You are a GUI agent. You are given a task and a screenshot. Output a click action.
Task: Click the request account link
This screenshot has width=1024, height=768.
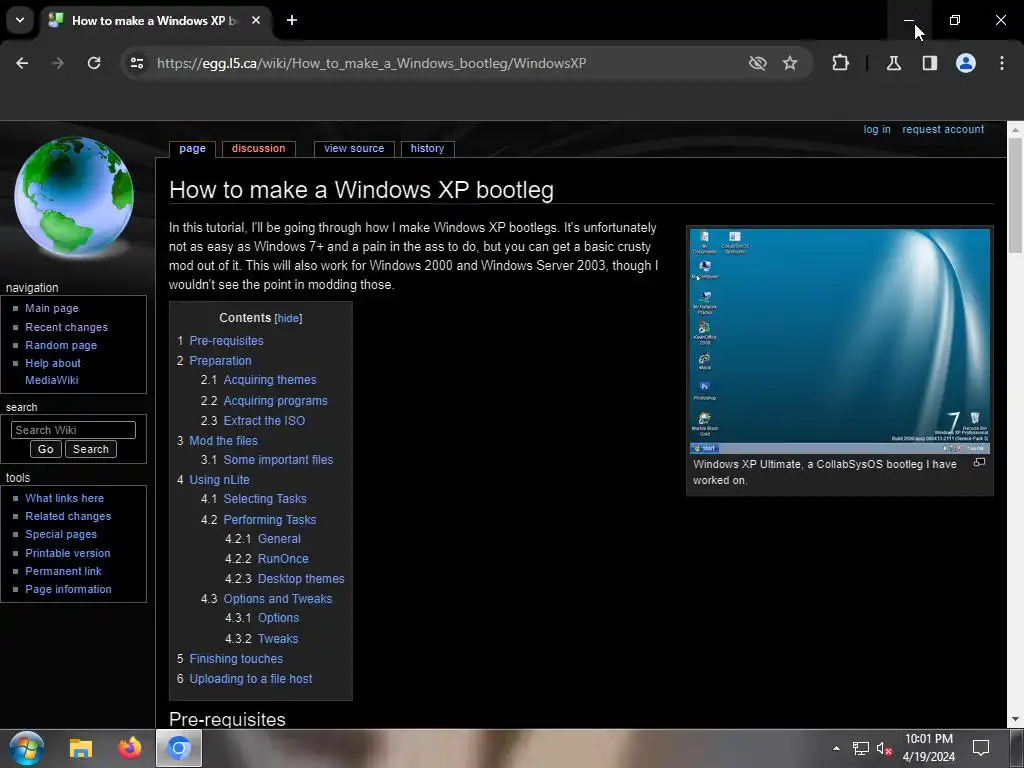(x=943, y=129)
